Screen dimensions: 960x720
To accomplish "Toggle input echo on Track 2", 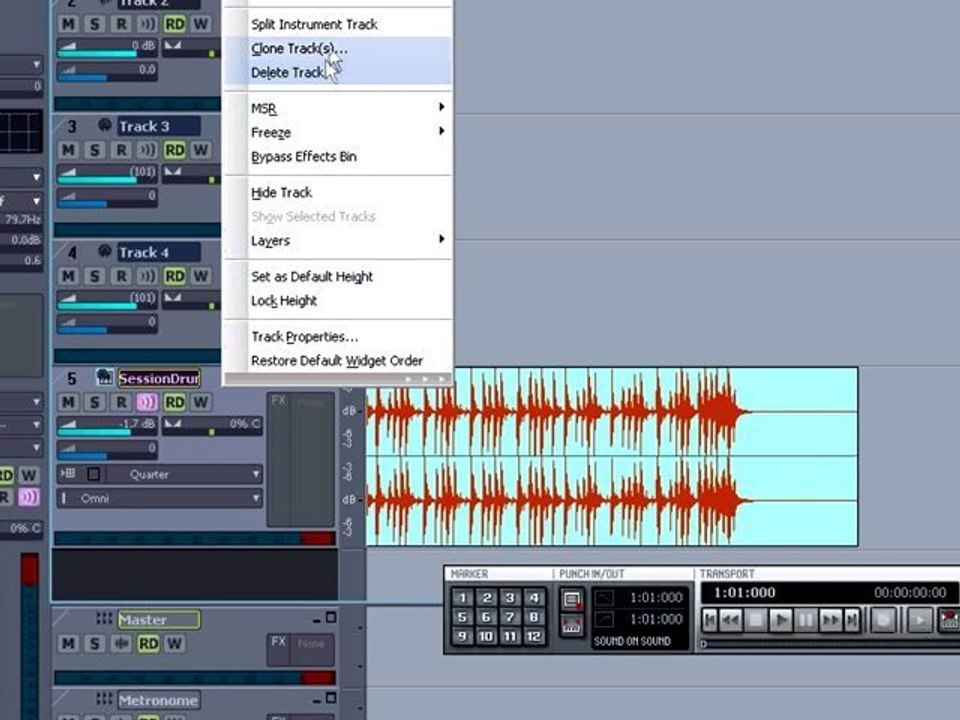I will tap(147, 24).
